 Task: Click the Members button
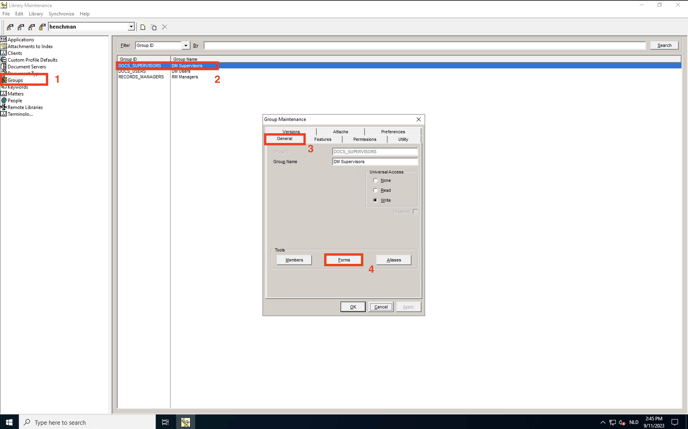pos(294,260)
